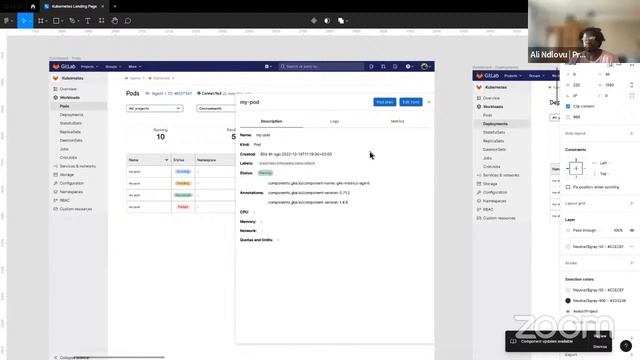The height and width of the screenshot is (360, 640).
Task: Enable Fix position when scrolling
Action: pyautogui.click(x=568, y=187)
